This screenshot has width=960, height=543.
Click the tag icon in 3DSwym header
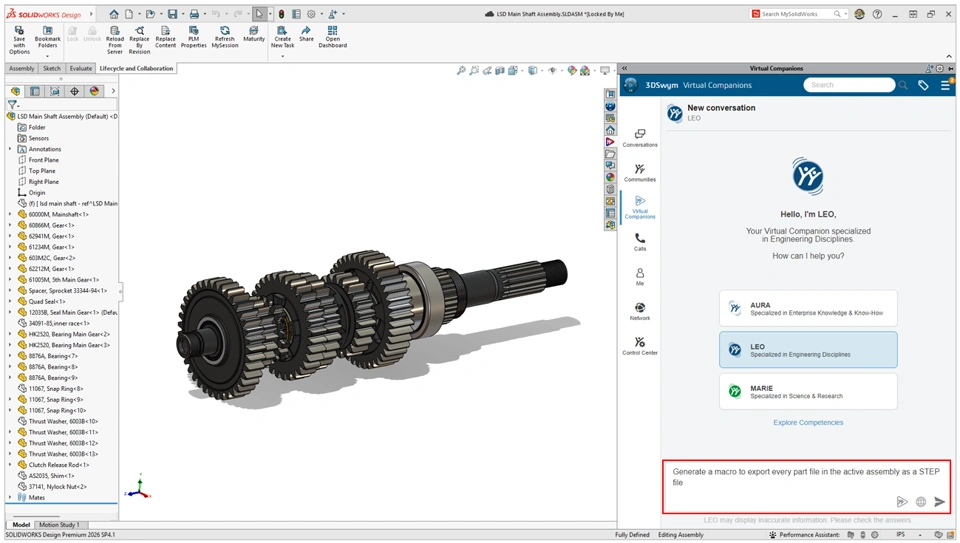923,86
